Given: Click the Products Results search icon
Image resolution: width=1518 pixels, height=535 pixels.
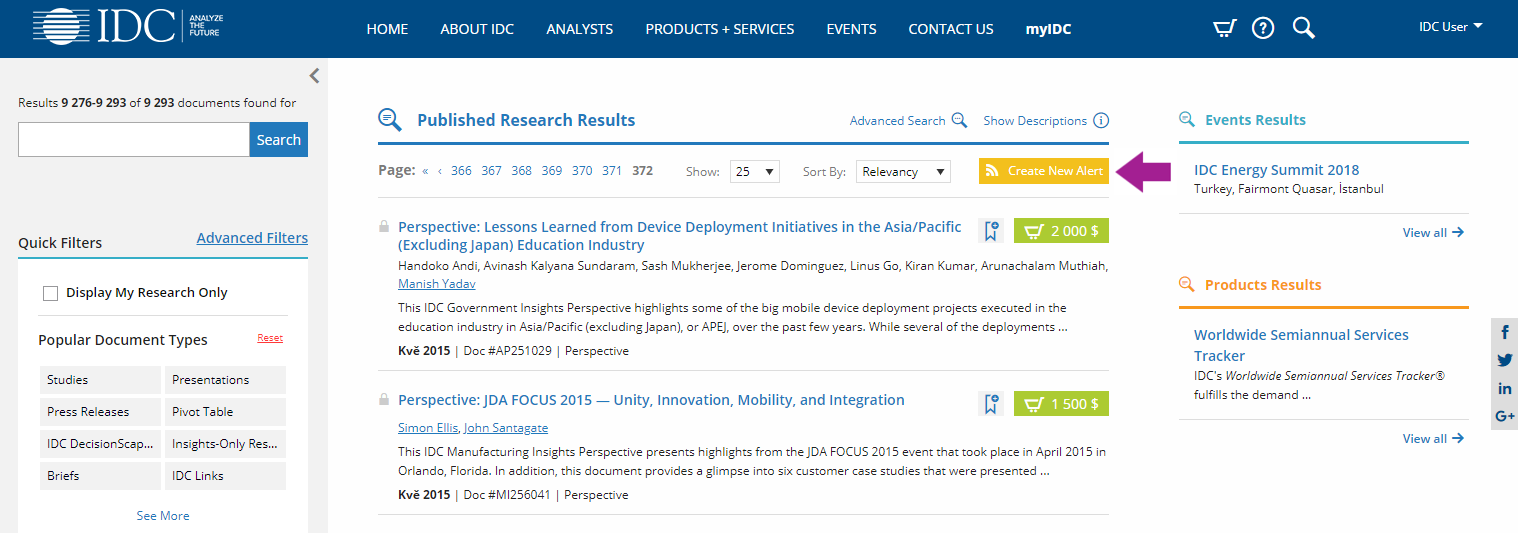Looking at the screenshot, I should pos(1187,284).
